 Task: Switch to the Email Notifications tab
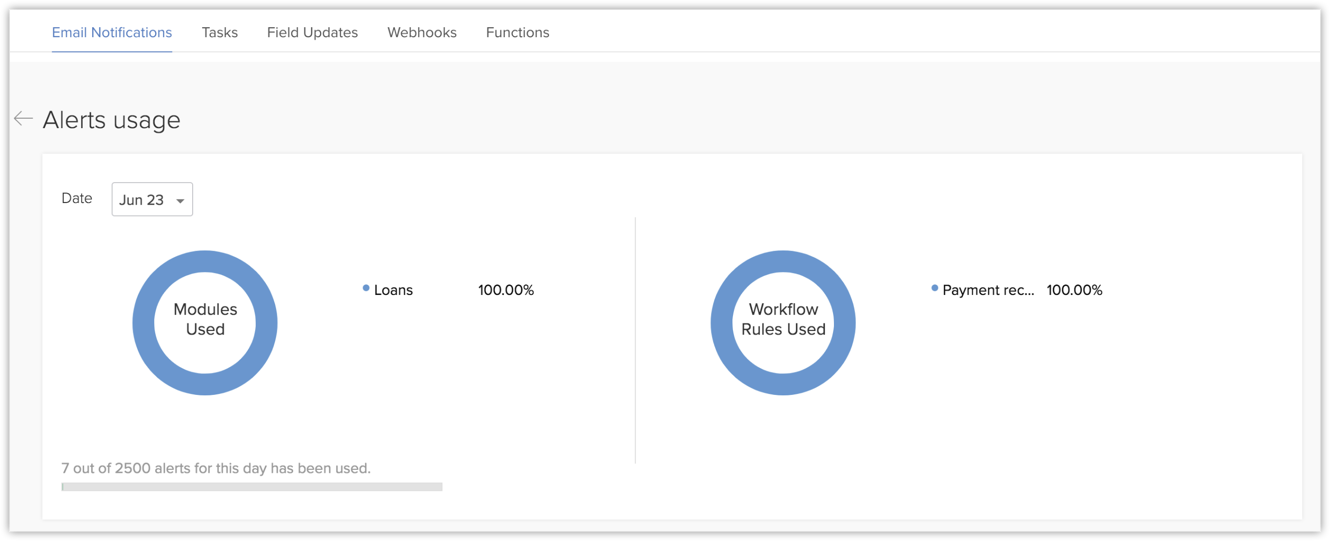point(112,32)
